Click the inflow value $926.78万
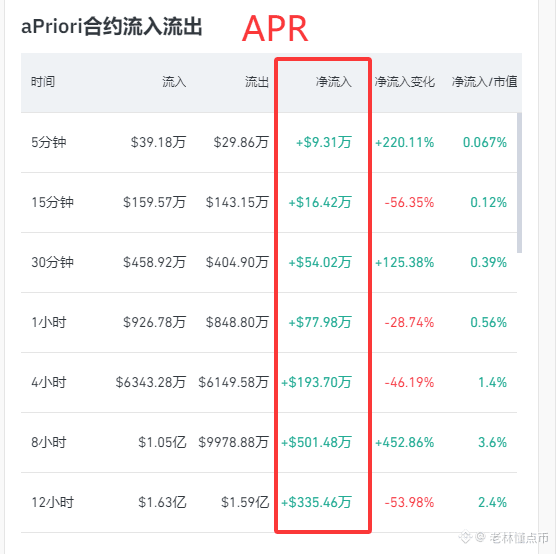556x554 pixels. tap(155, 322)
